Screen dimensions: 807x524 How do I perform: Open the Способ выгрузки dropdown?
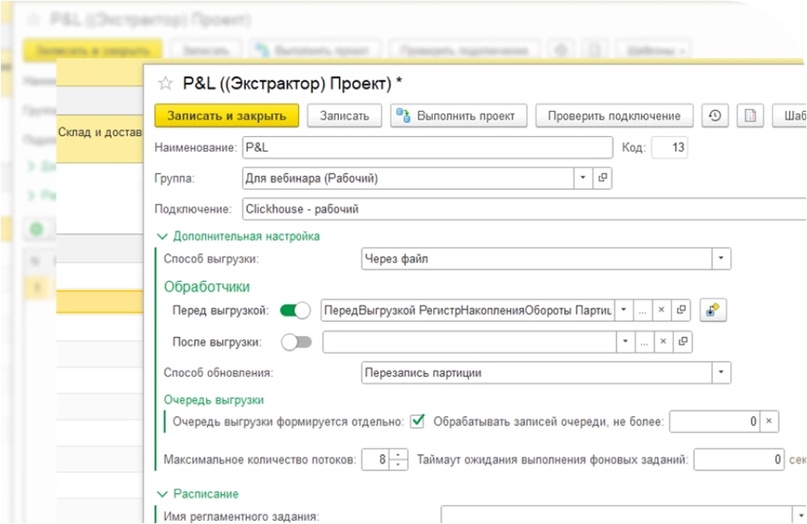721,259
